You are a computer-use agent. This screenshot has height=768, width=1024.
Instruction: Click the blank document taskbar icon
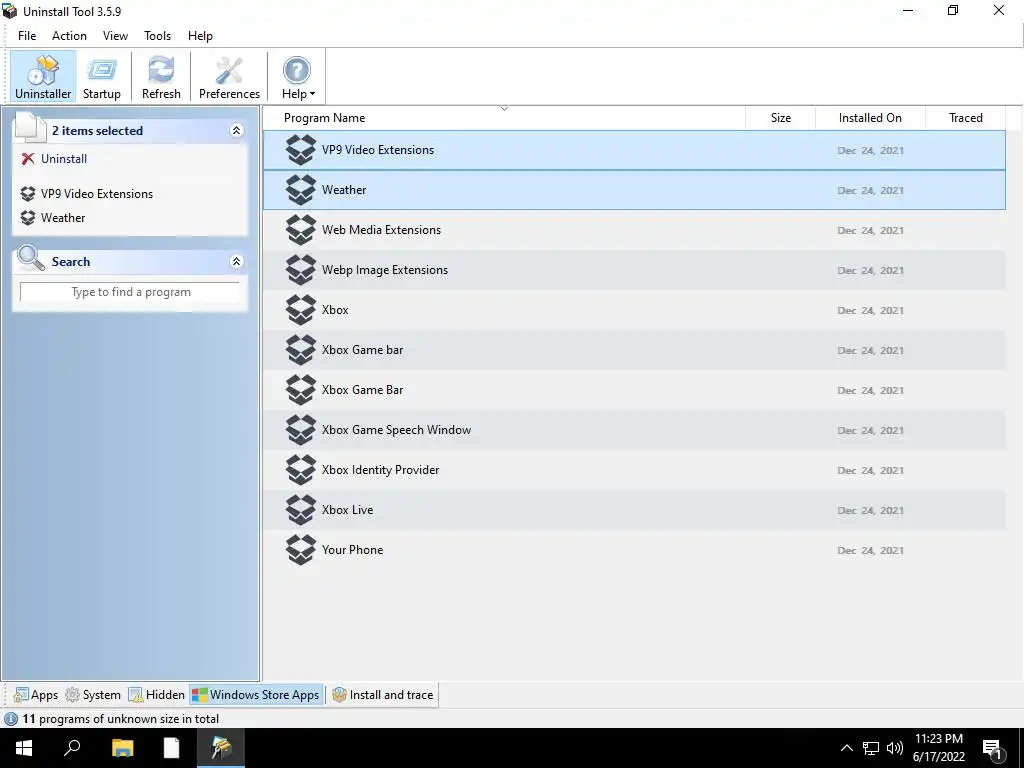coord(172,748)
